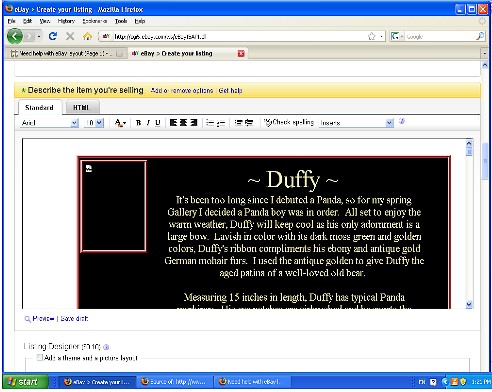The image size is (492, 392).
Task: Run Check spelling in the editor toolbar
Action: (x=289, y=122)
